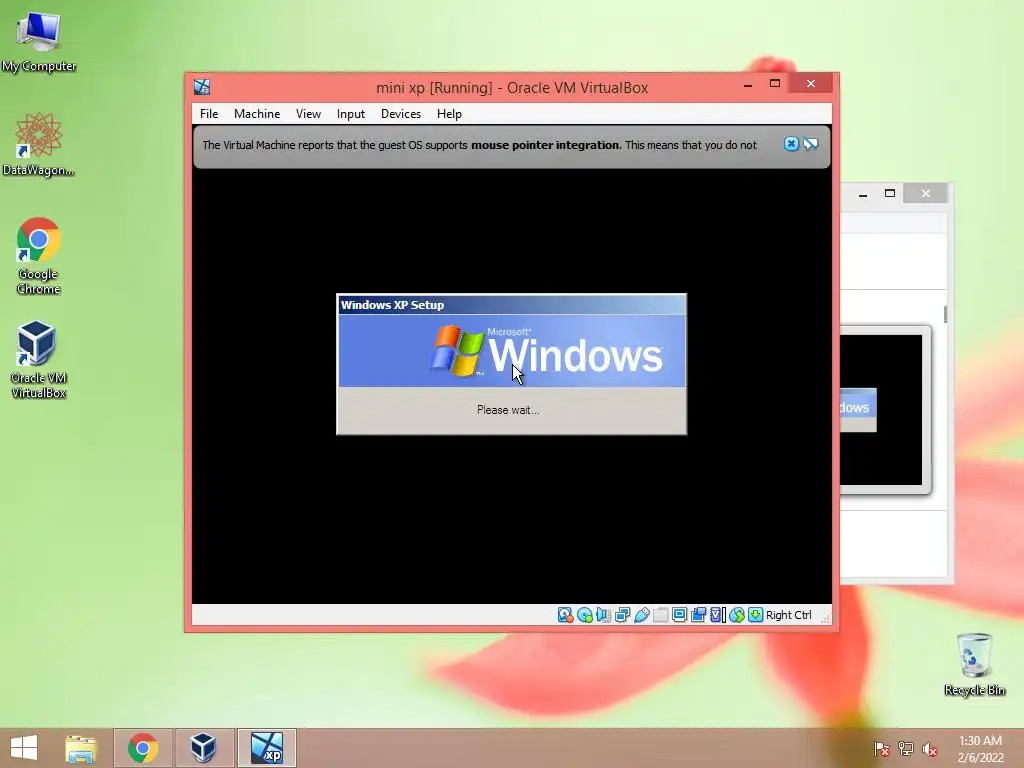Viewport: 1024px width, 768px height.
Task: Click the VirtualBox window title bar icon
Action: (x=202, y=87)
